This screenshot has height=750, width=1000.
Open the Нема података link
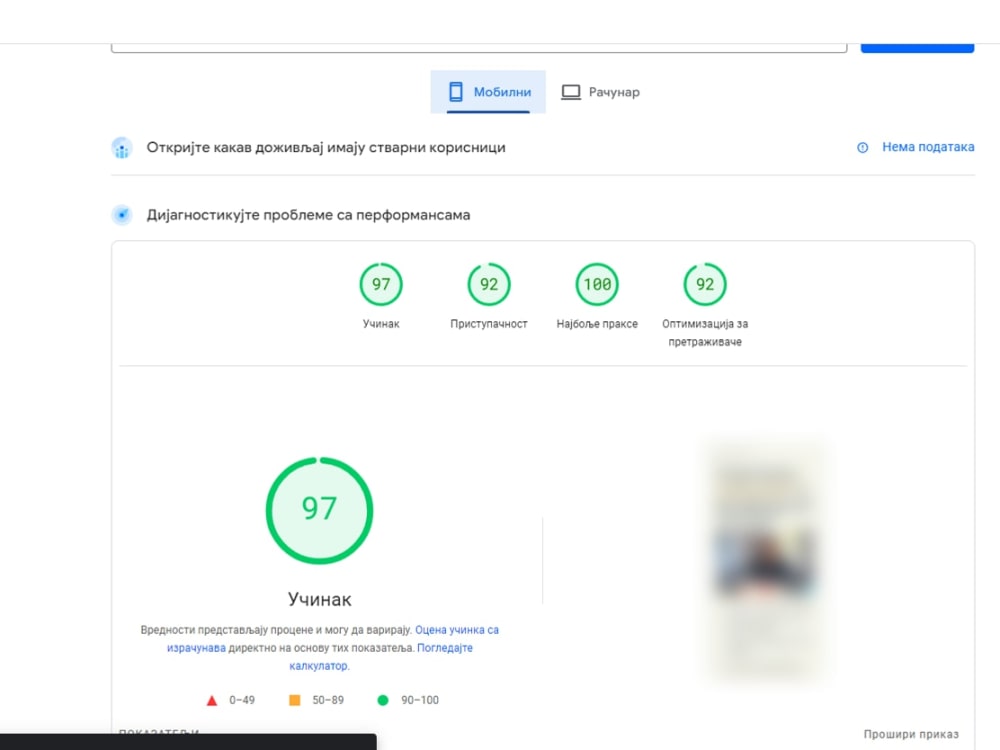tap(928, 147)
